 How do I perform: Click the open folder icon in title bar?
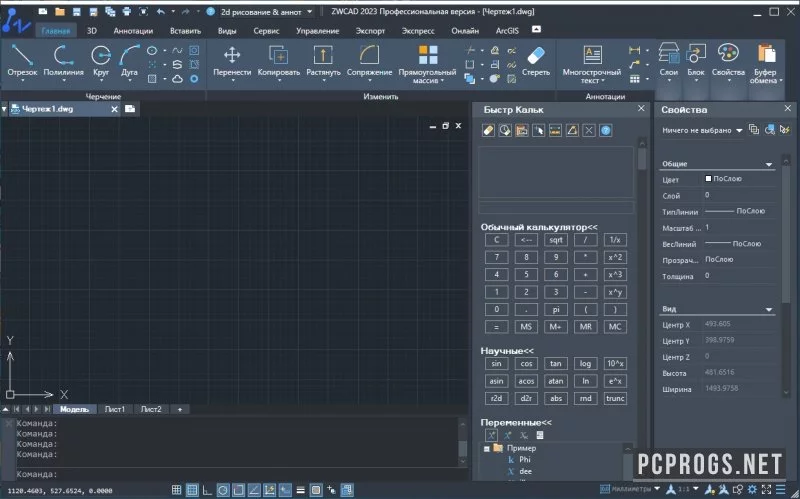pos(60,11)
